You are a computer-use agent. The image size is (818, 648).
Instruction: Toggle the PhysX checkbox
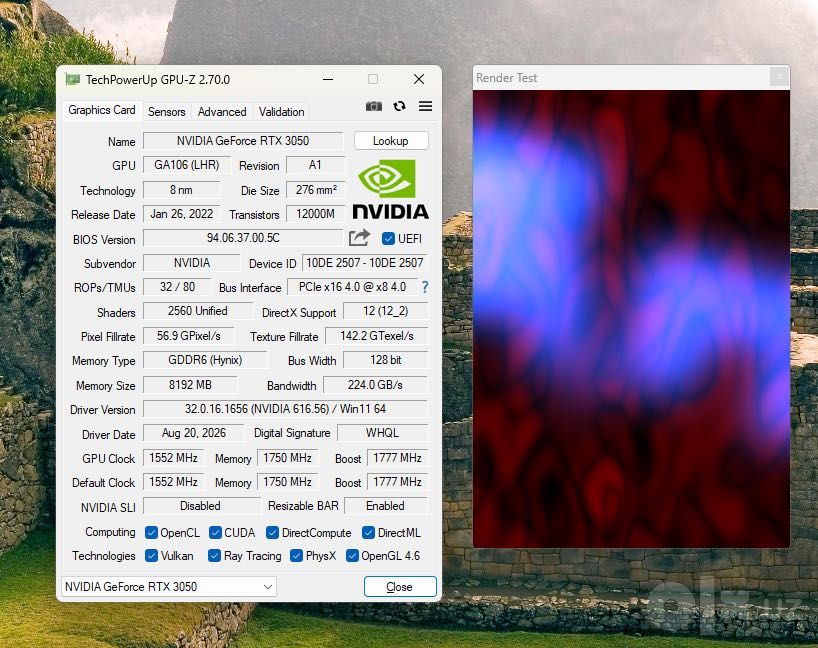pos(296,556)
